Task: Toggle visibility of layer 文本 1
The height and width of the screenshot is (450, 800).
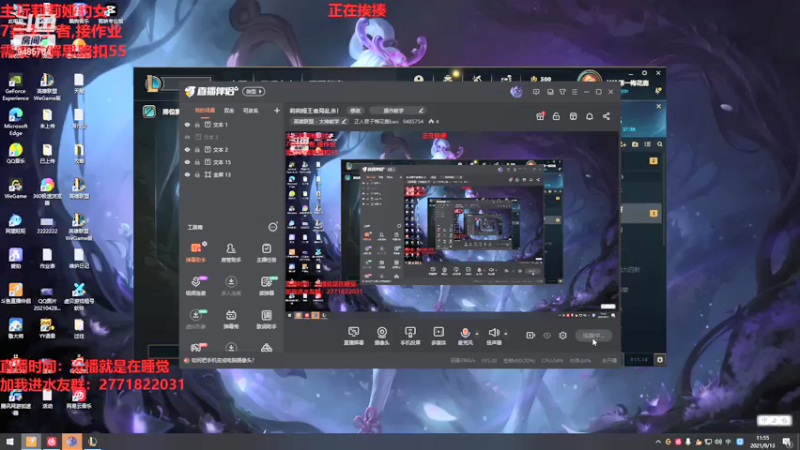Action: click(187, 124)
